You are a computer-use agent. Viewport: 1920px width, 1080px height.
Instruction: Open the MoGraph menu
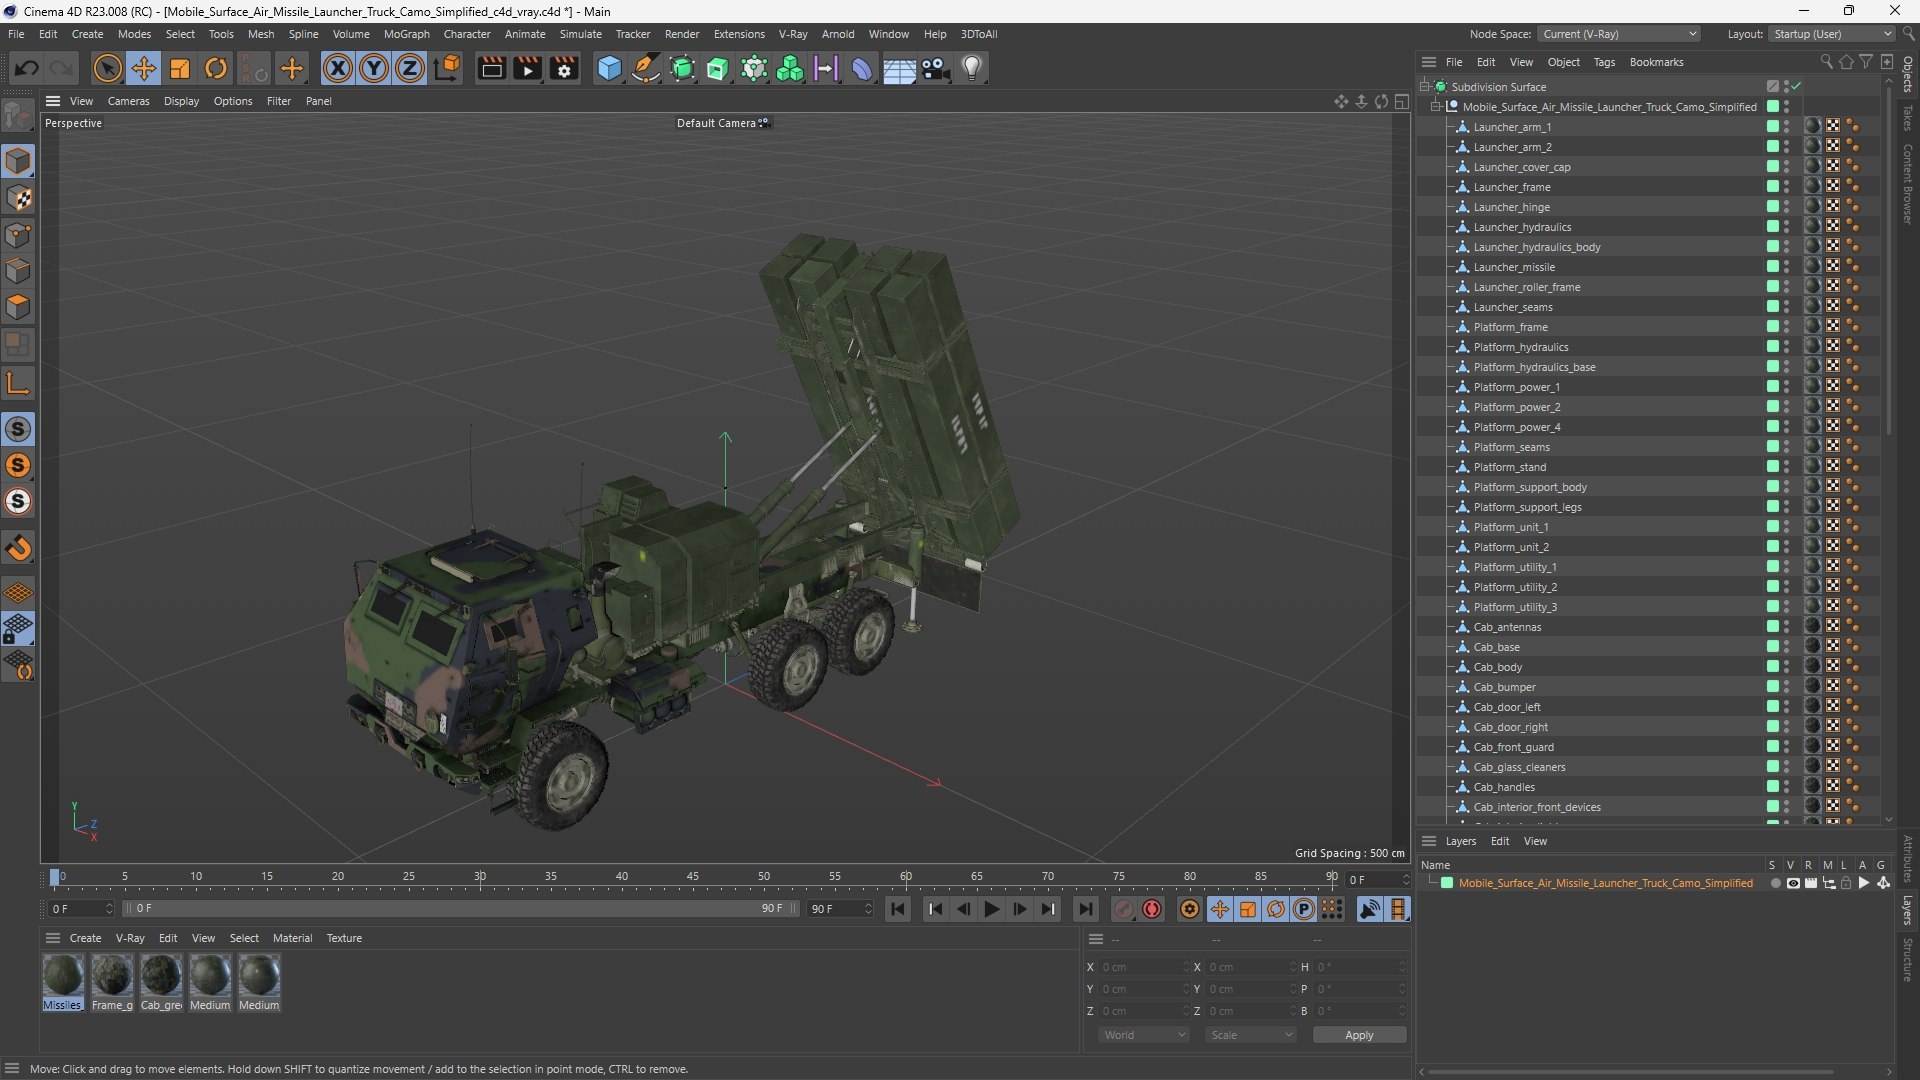click(x=406, y=34)
